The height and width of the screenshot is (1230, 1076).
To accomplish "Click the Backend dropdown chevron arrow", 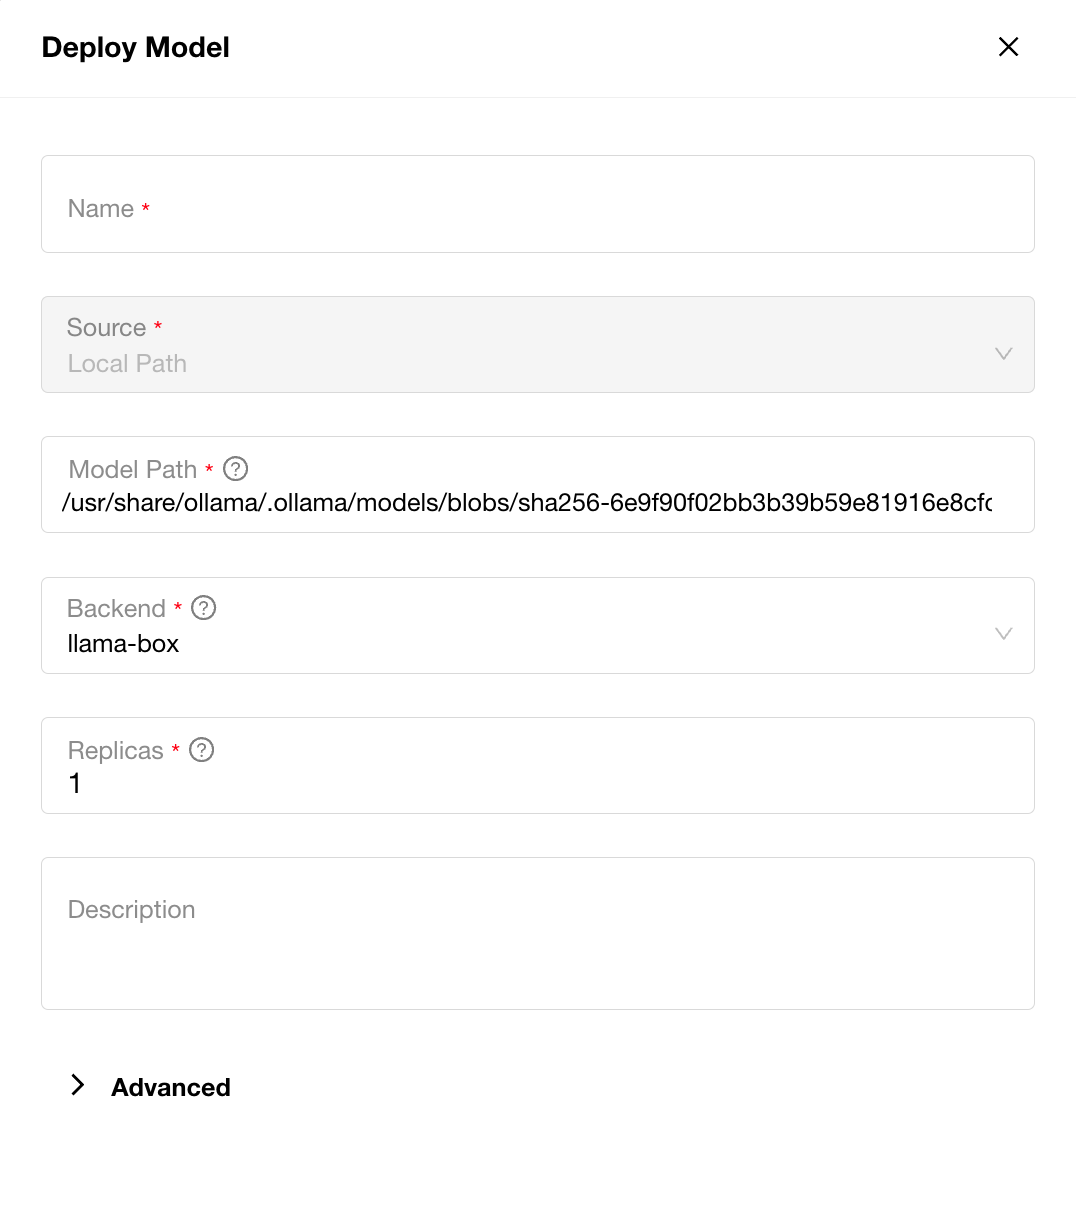I will pyautogui.click(x=1004, y=633).
